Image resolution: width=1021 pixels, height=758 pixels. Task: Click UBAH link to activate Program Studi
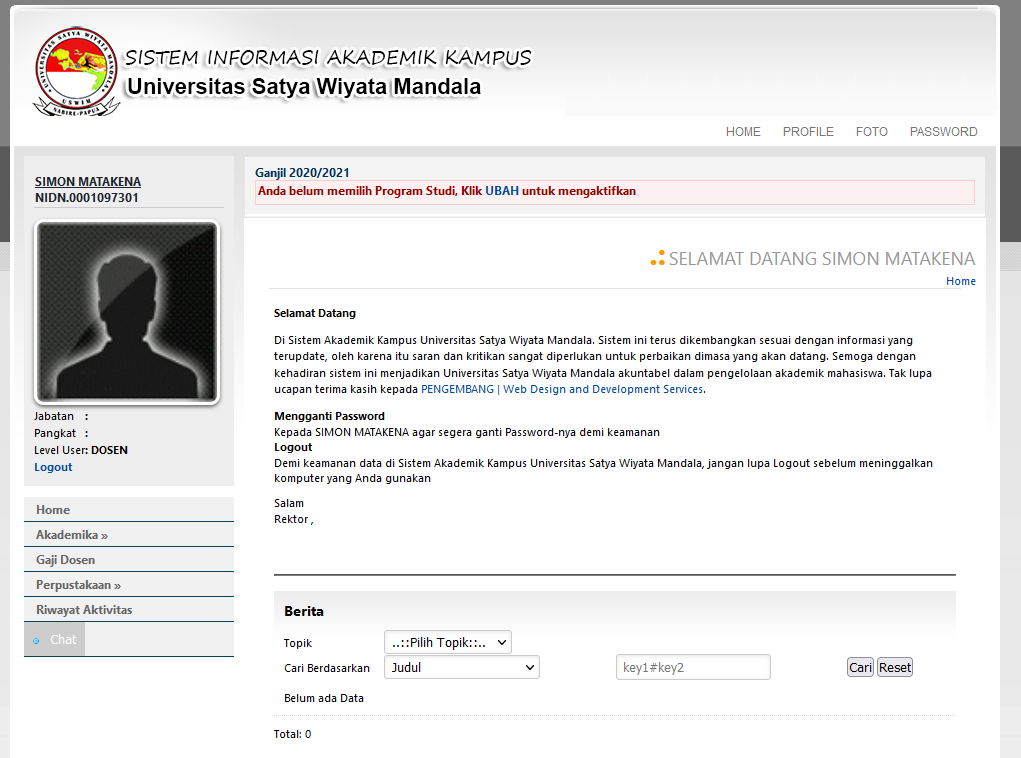tap(502, 191)
